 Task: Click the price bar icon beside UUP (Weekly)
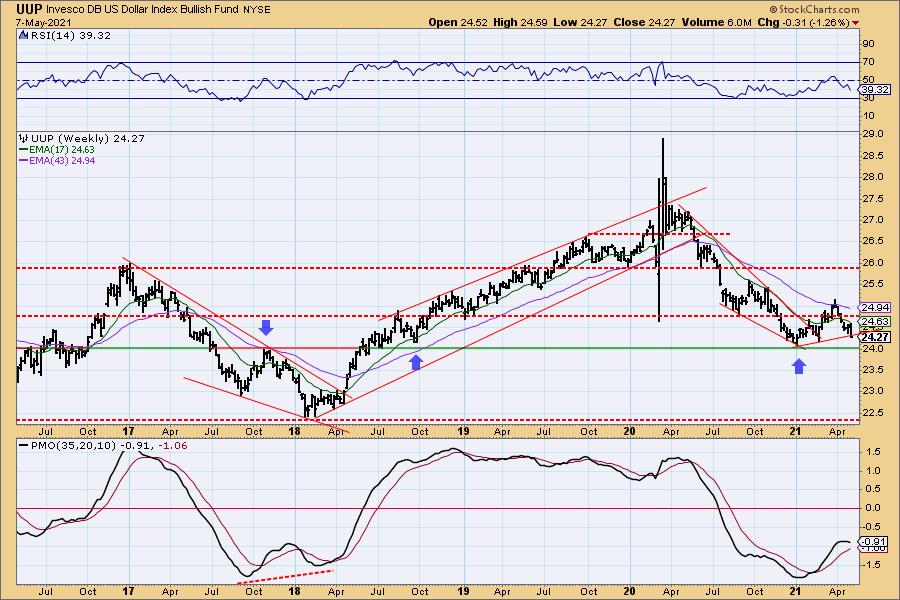click(24, 138)
